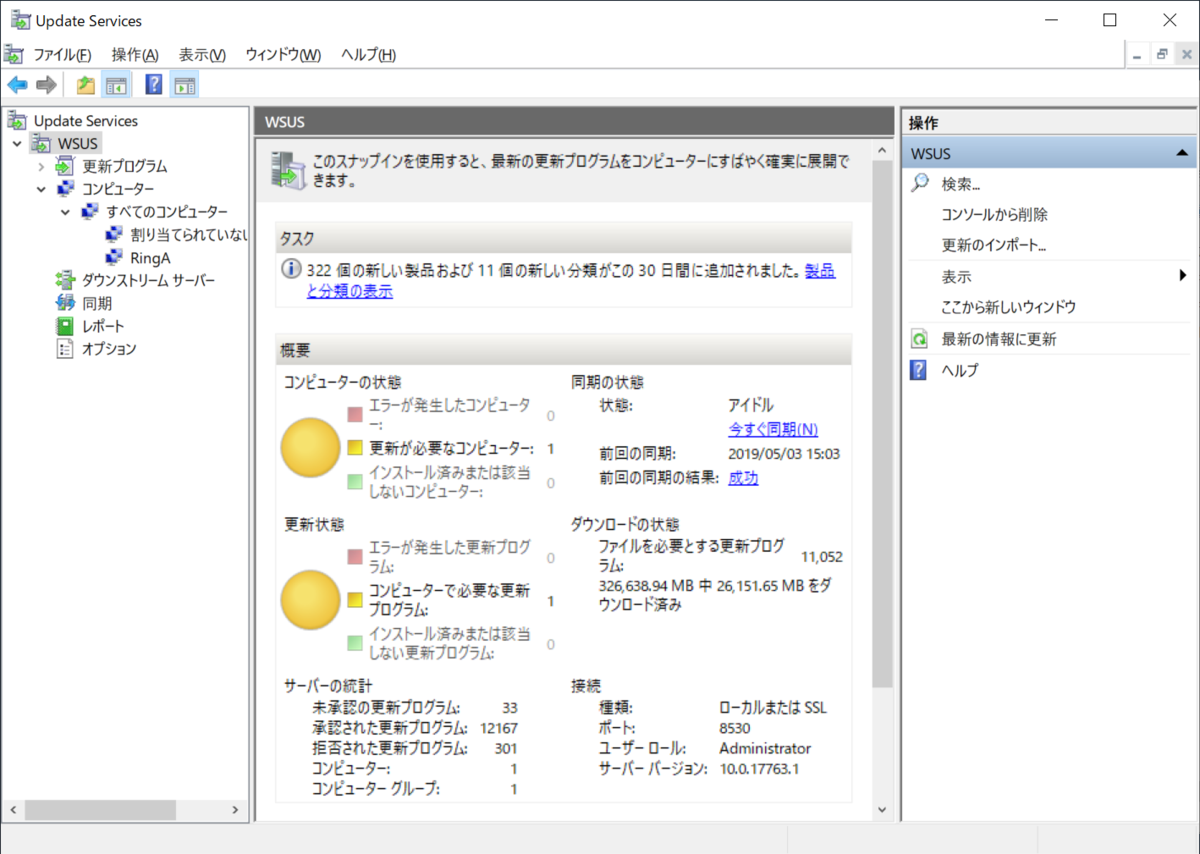Toggle the action pane toolbar icon
Viewport: 1200px width, 854px height.
[184, 85]
